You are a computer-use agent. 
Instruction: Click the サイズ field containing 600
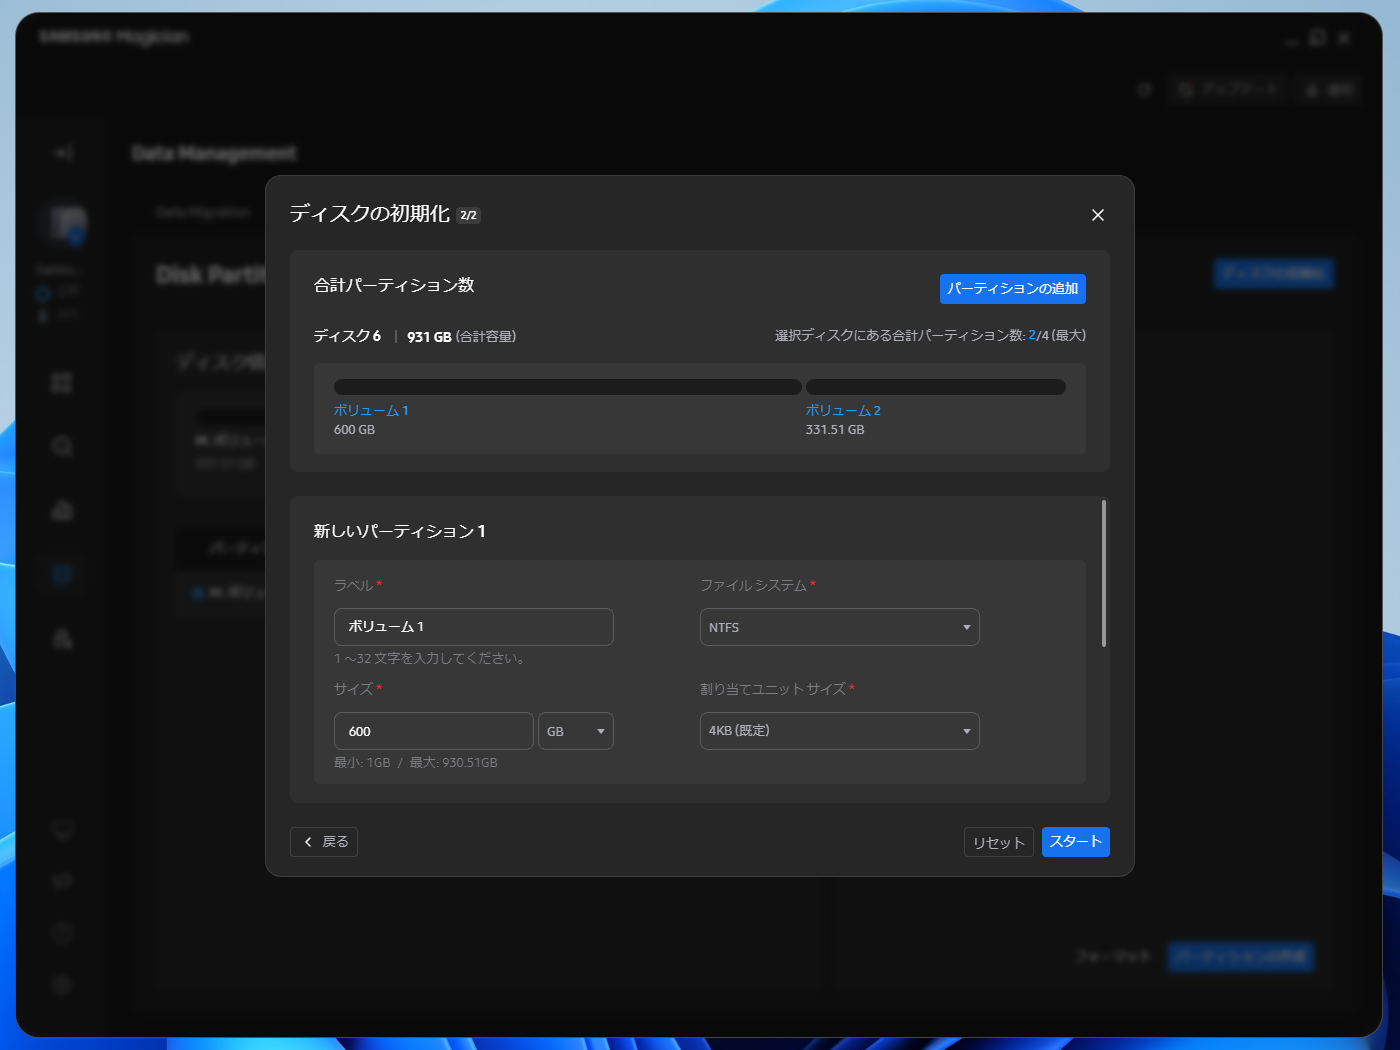(434, 731)
